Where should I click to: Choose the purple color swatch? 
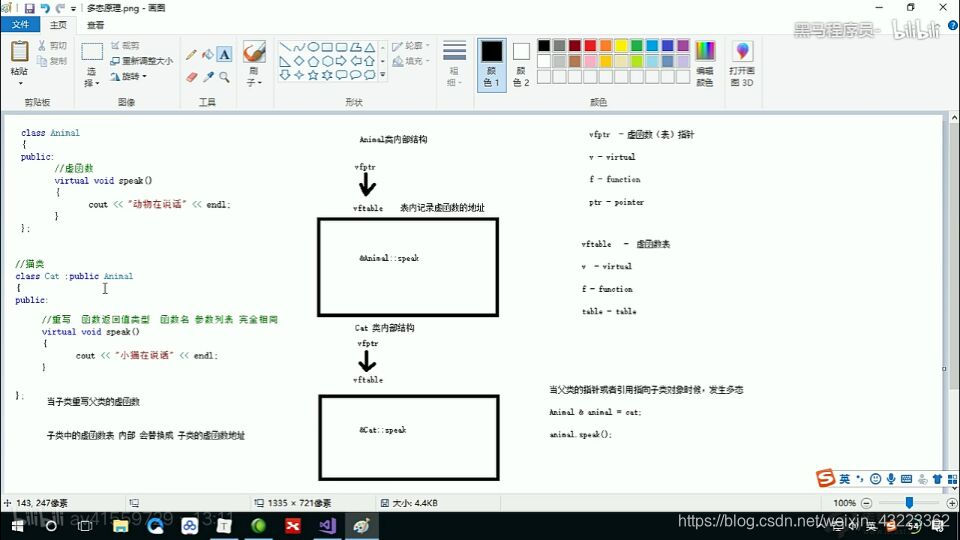coord(683,46)
